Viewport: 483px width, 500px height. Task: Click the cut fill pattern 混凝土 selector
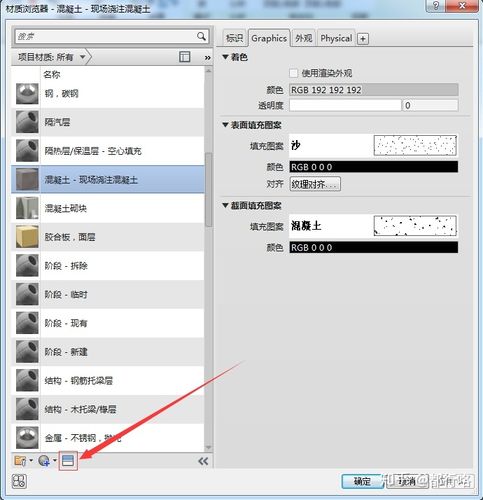[x=373, y=226]
